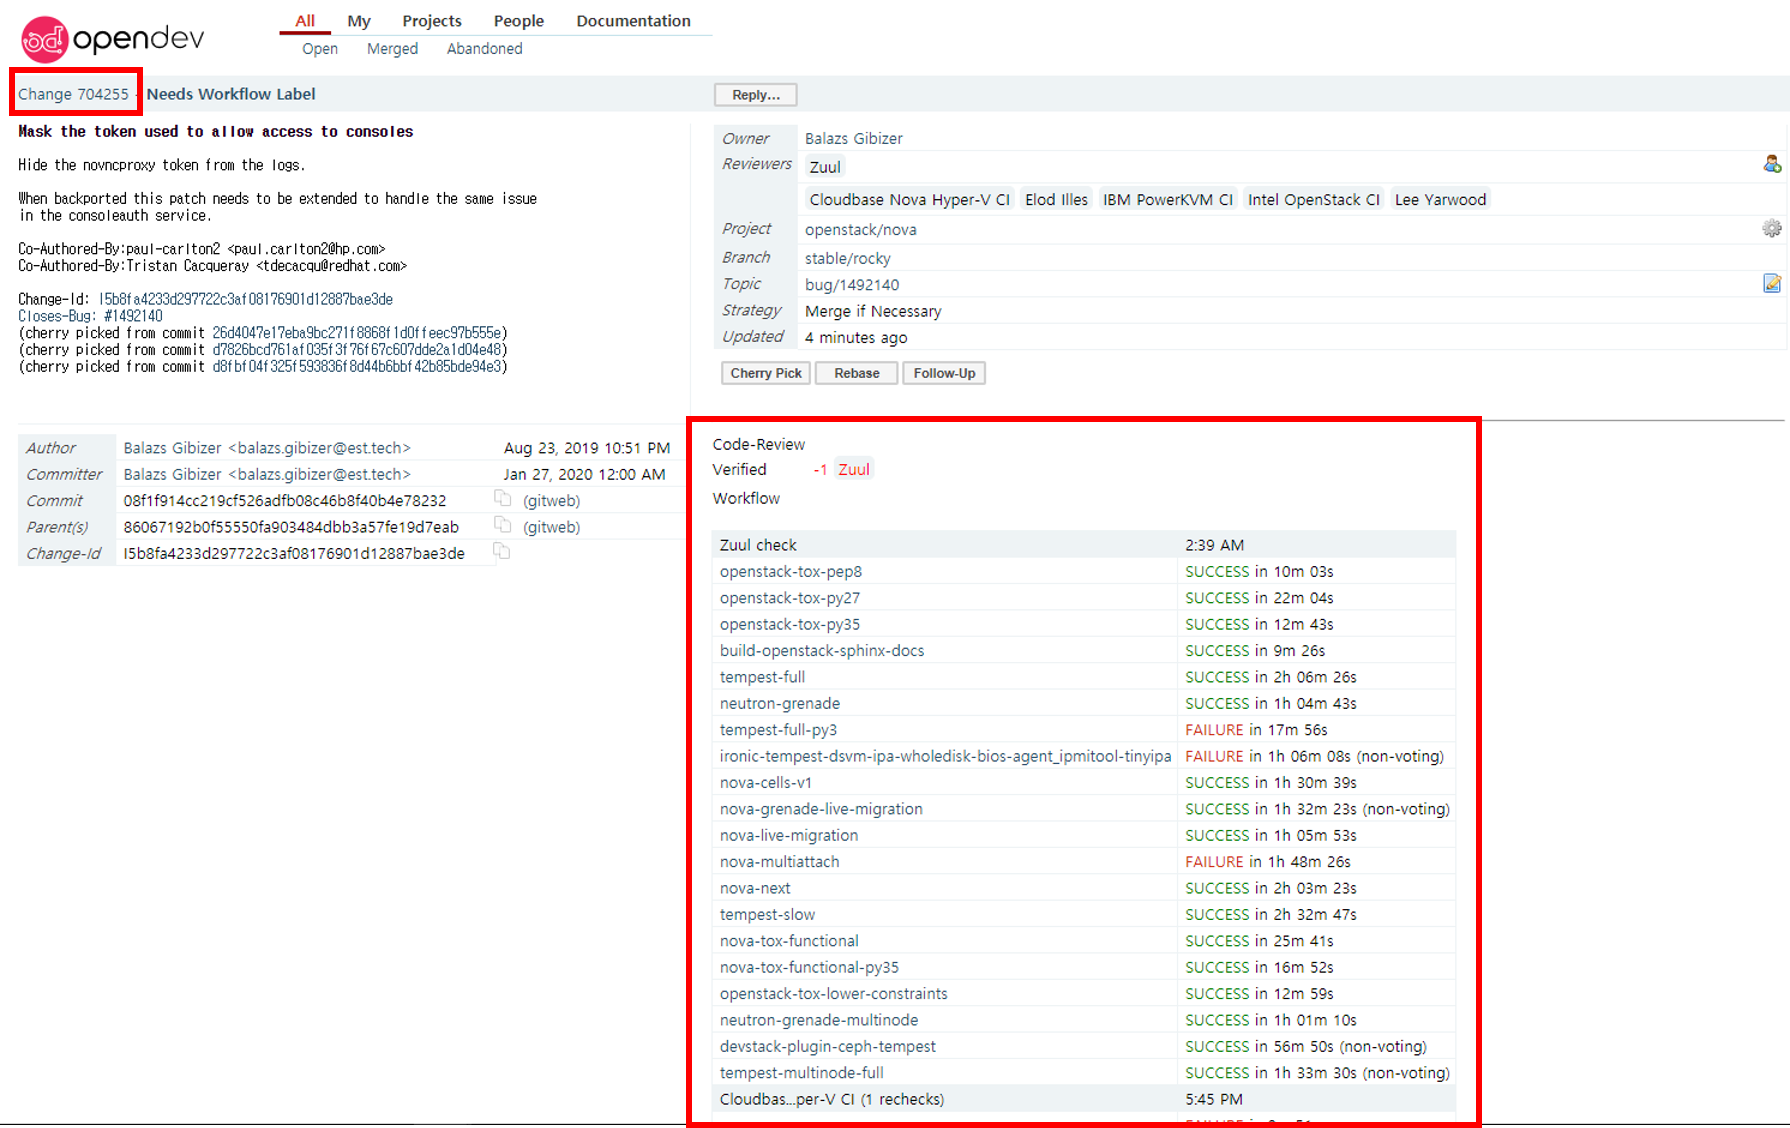Copy the Commit hash with clipboard icon
The width and height of the screenshot is (1790, 1128).
click(502, 499)
